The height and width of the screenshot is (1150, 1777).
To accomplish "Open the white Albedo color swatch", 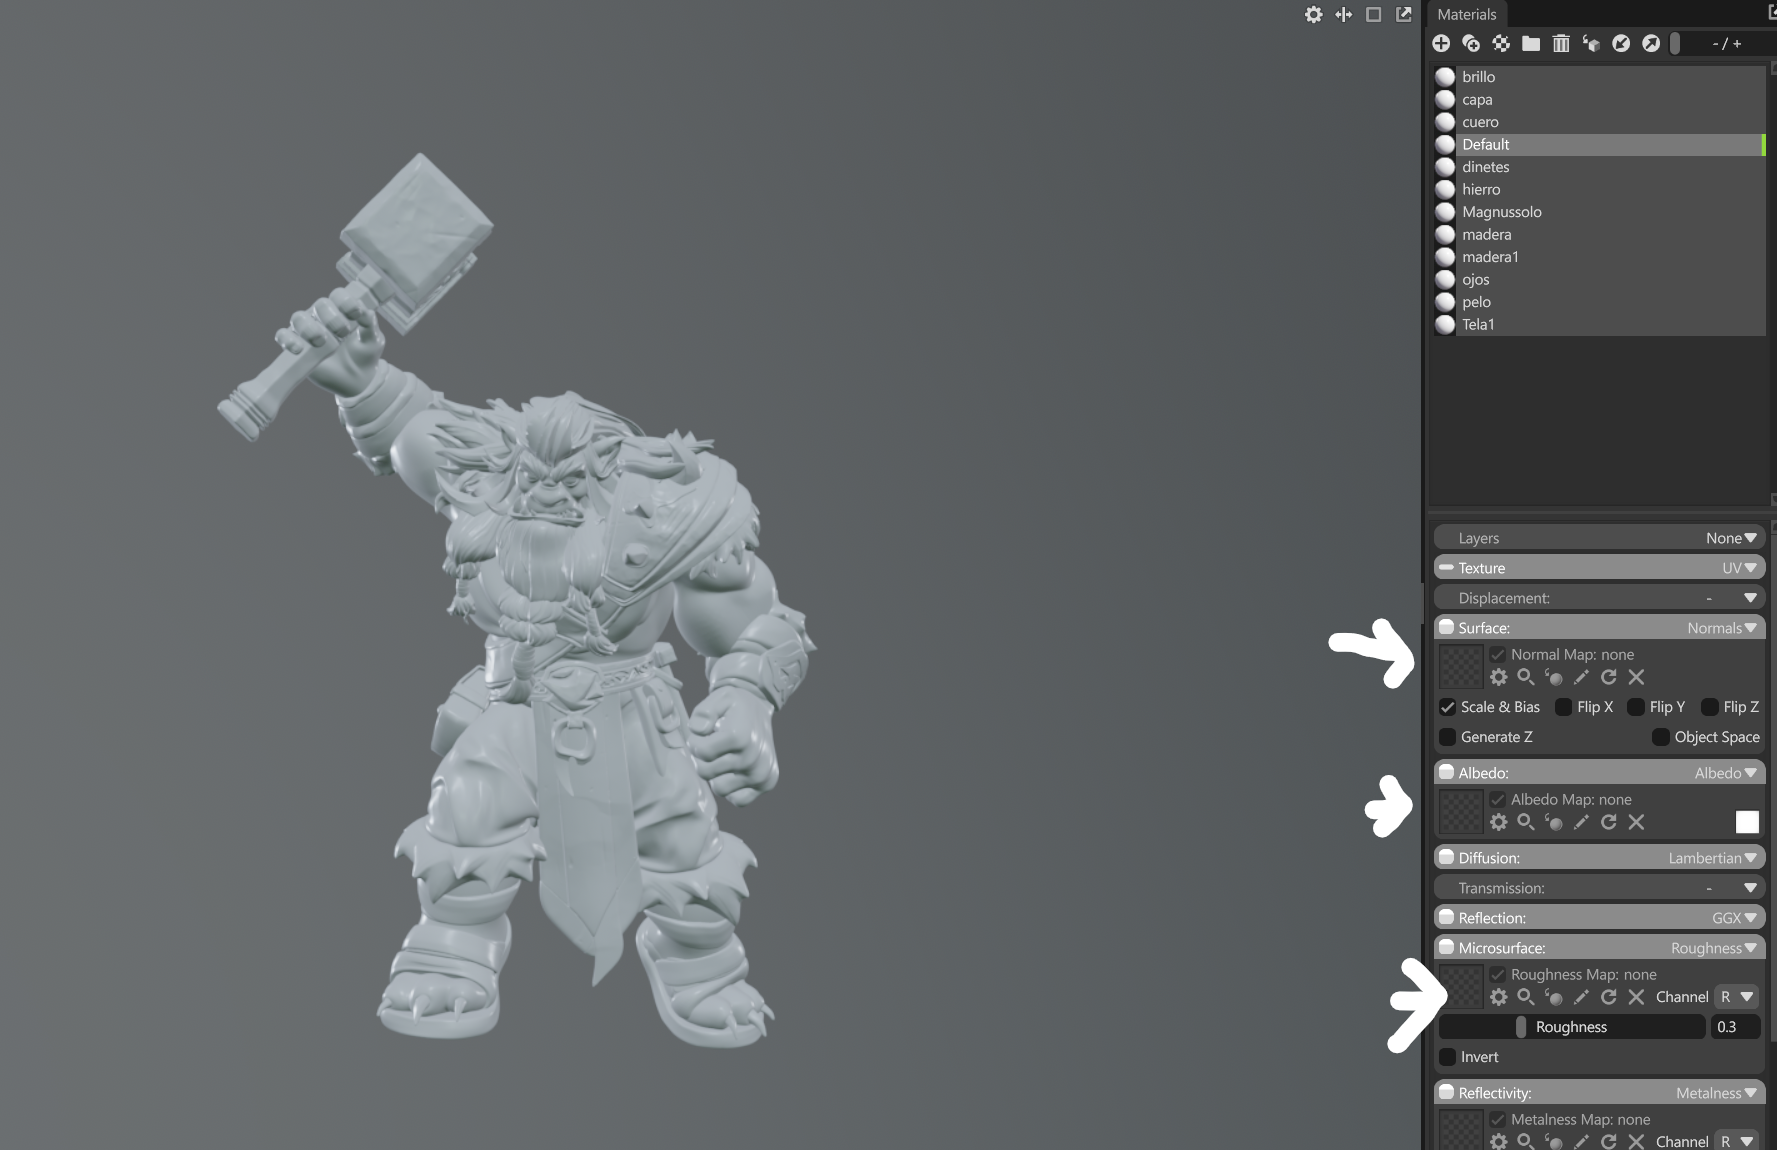I will (1747, 822).
